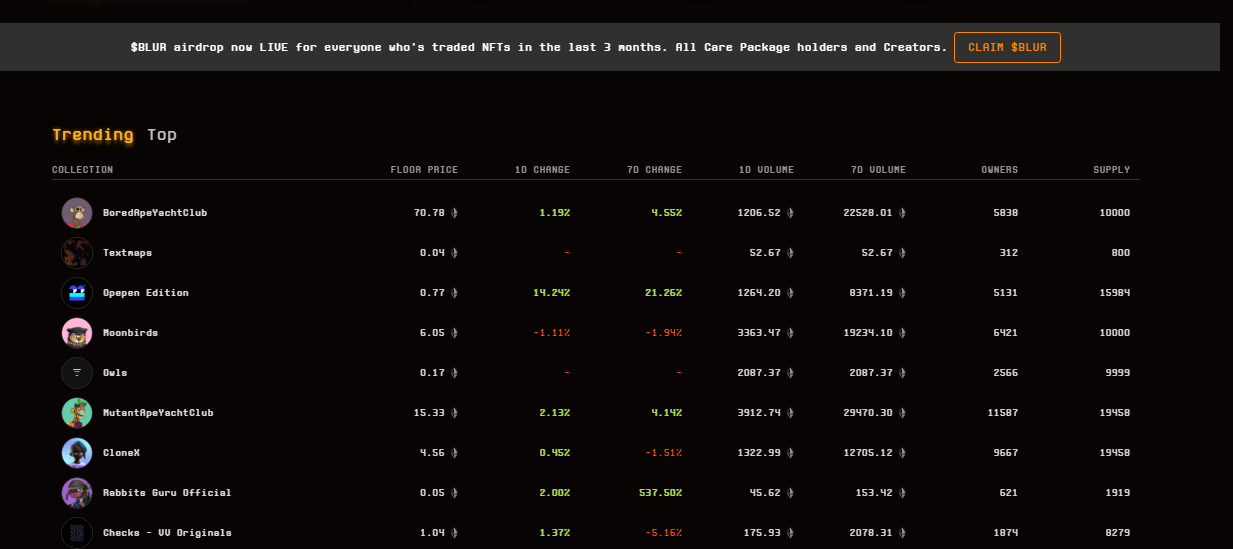The width and height of the screenshot is (1233, 549).
Task: Open the Rabbits Guru Official name
Action: [x=167, y=493]
